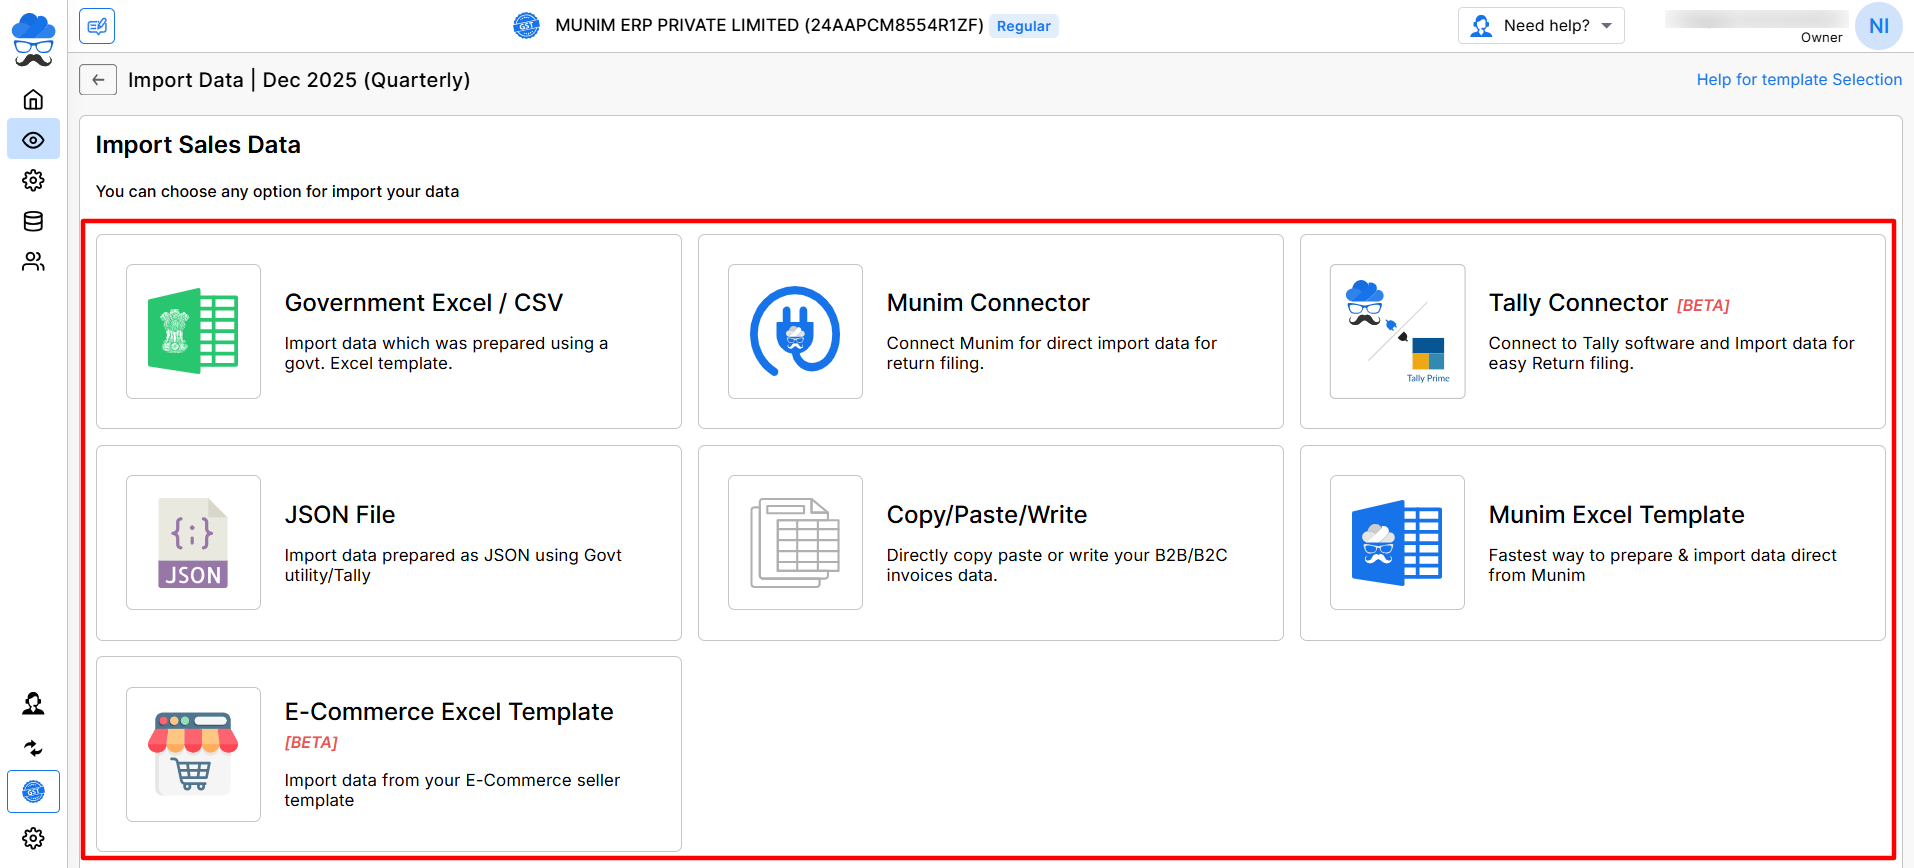Click the NI user avatar

(x=1878, y=26)
